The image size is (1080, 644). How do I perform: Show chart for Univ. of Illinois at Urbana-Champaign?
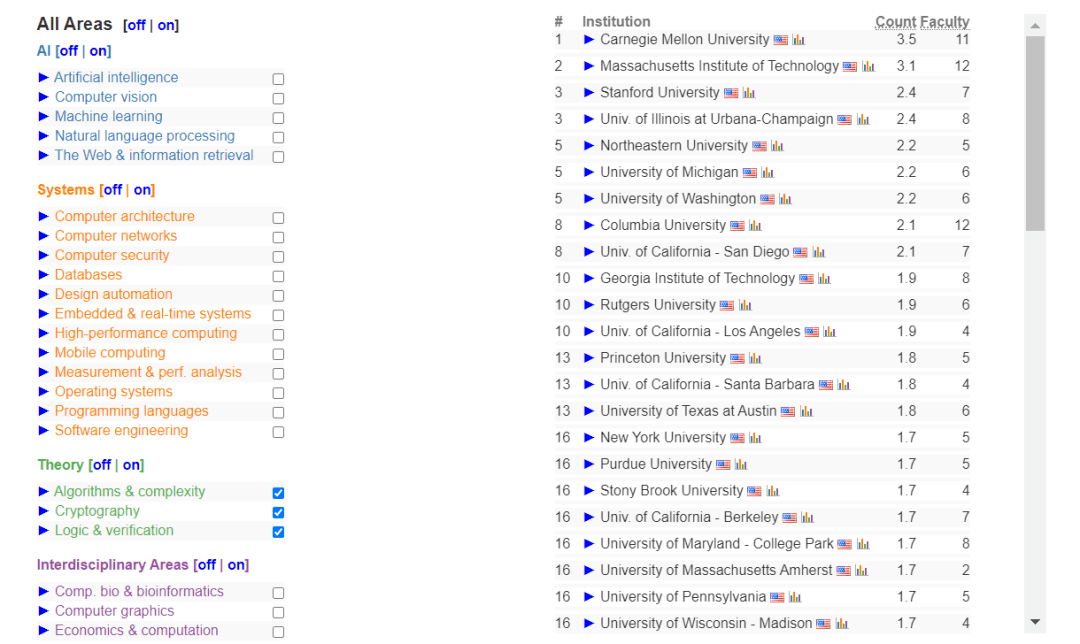(x=863, y=120)
